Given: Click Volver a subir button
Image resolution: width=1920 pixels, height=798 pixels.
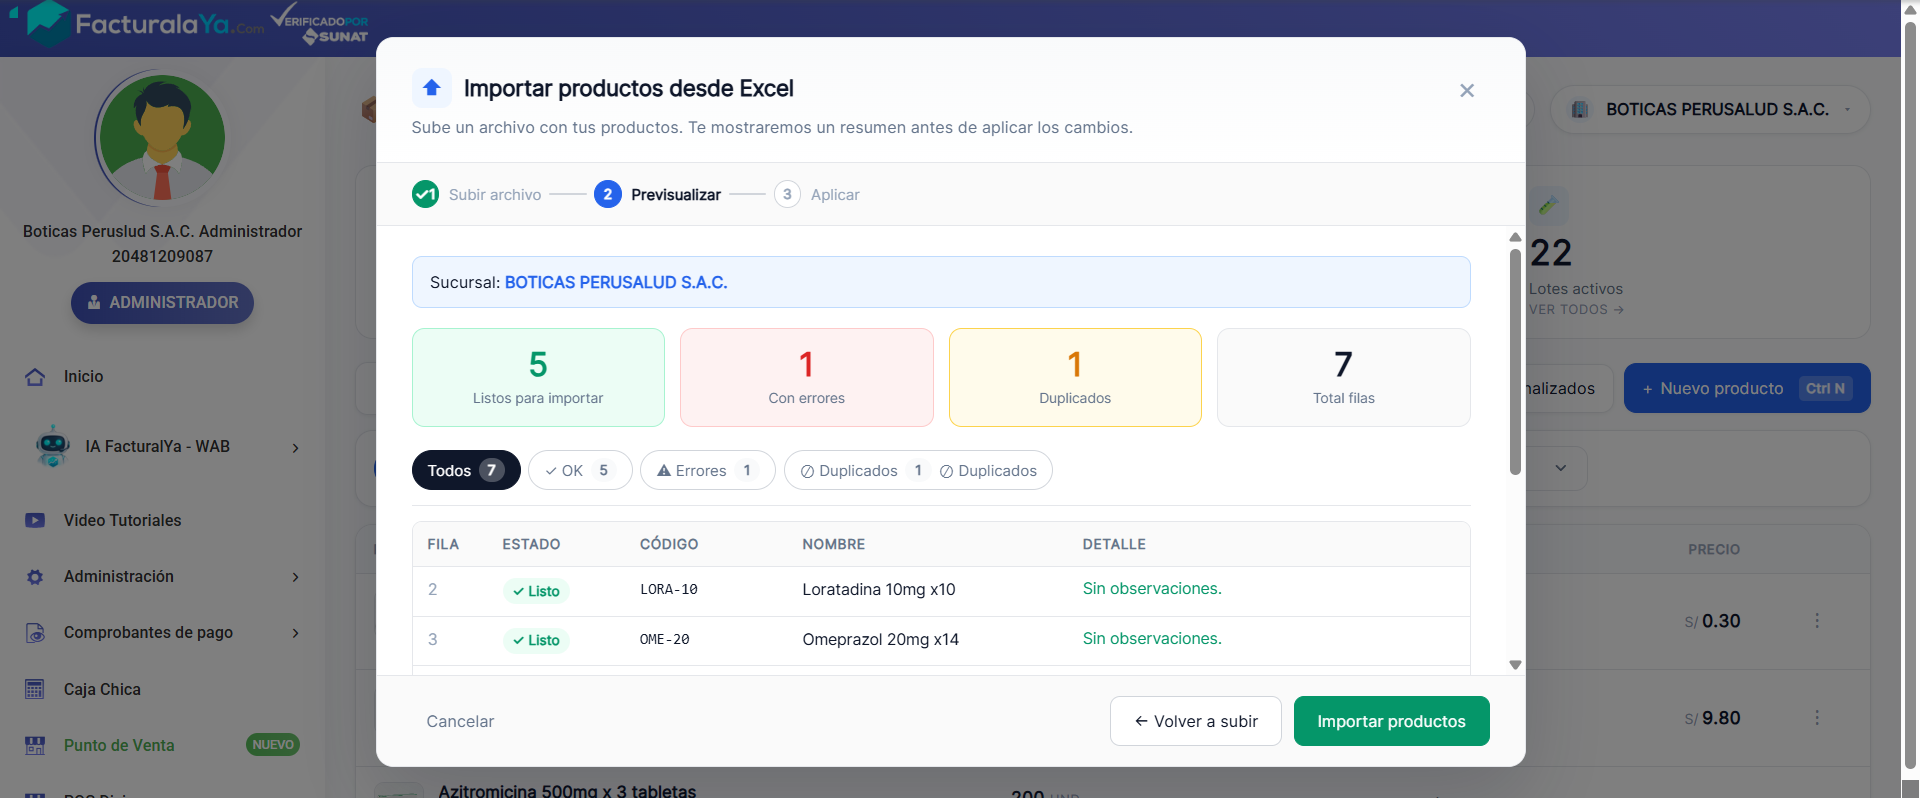Looking at the screenshot, I should click(1196, 721).
